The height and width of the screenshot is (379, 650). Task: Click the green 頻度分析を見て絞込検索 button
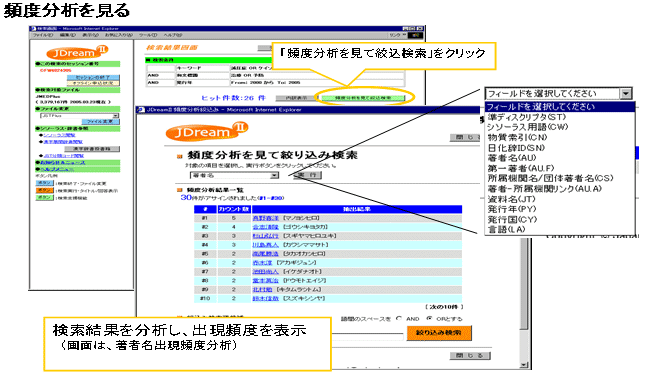click(363, 98)
